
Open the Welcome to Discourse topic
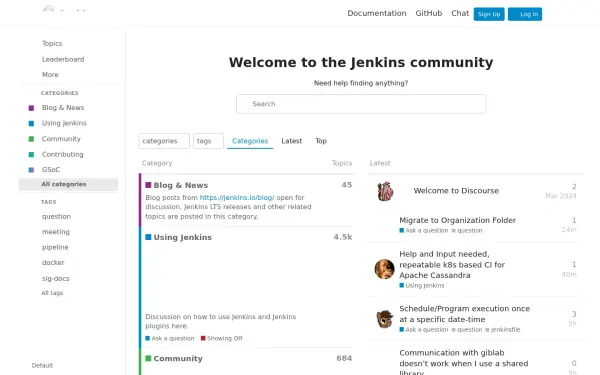pyautogui.click(x=456, y=191)
